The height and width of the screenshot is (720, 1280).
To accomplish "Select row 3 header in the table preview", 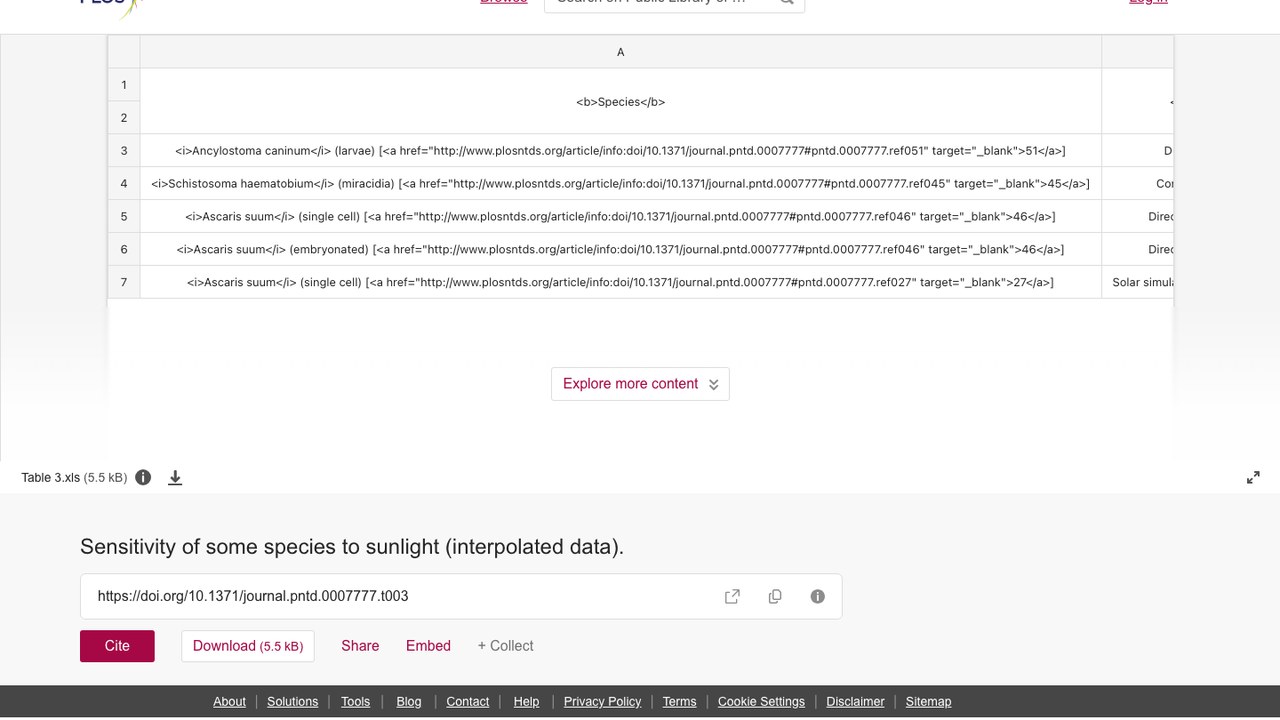I will tap(124, 151).
